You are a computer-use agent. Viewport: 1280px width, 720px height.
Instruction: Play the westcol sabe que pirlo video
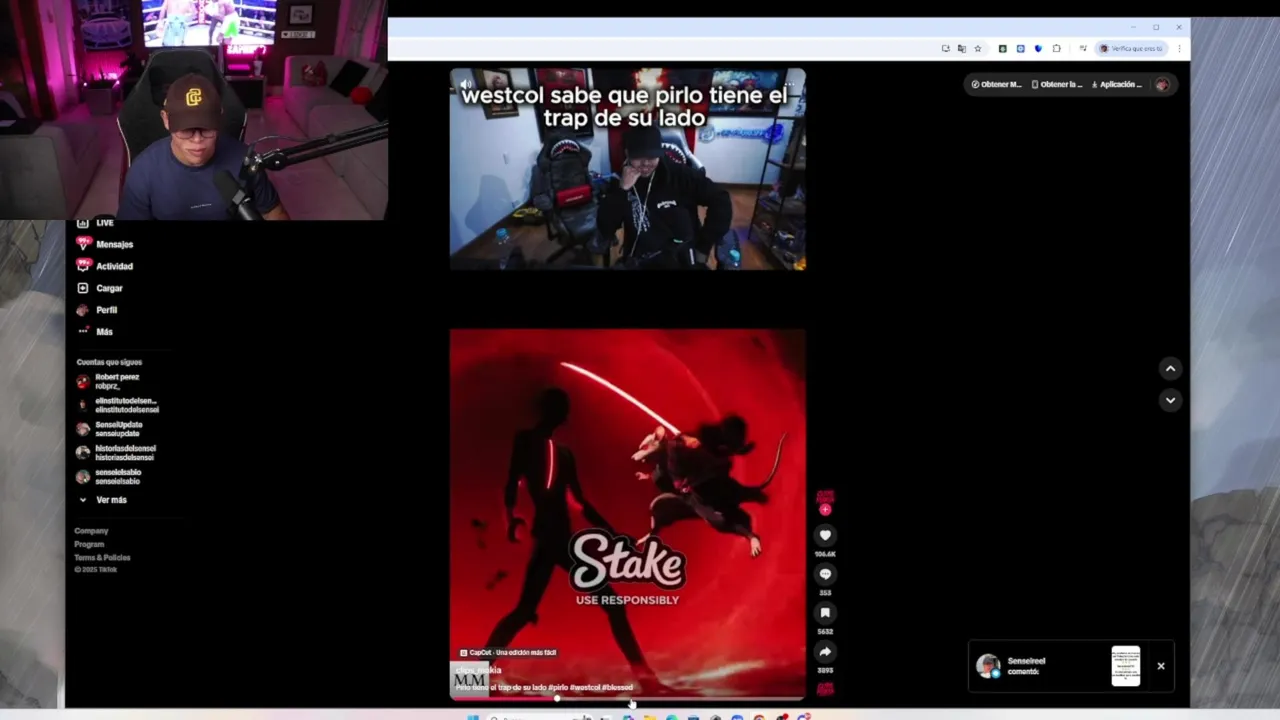coord(627,169)
